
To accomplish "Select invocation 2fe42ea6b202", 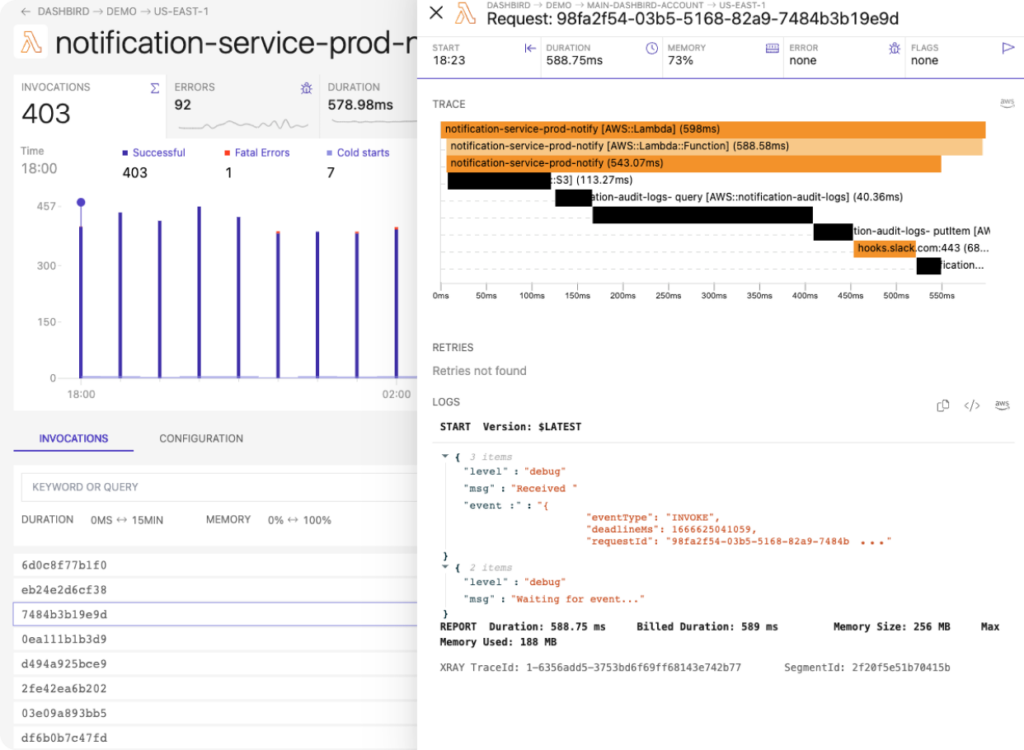I will pos(215,689).
